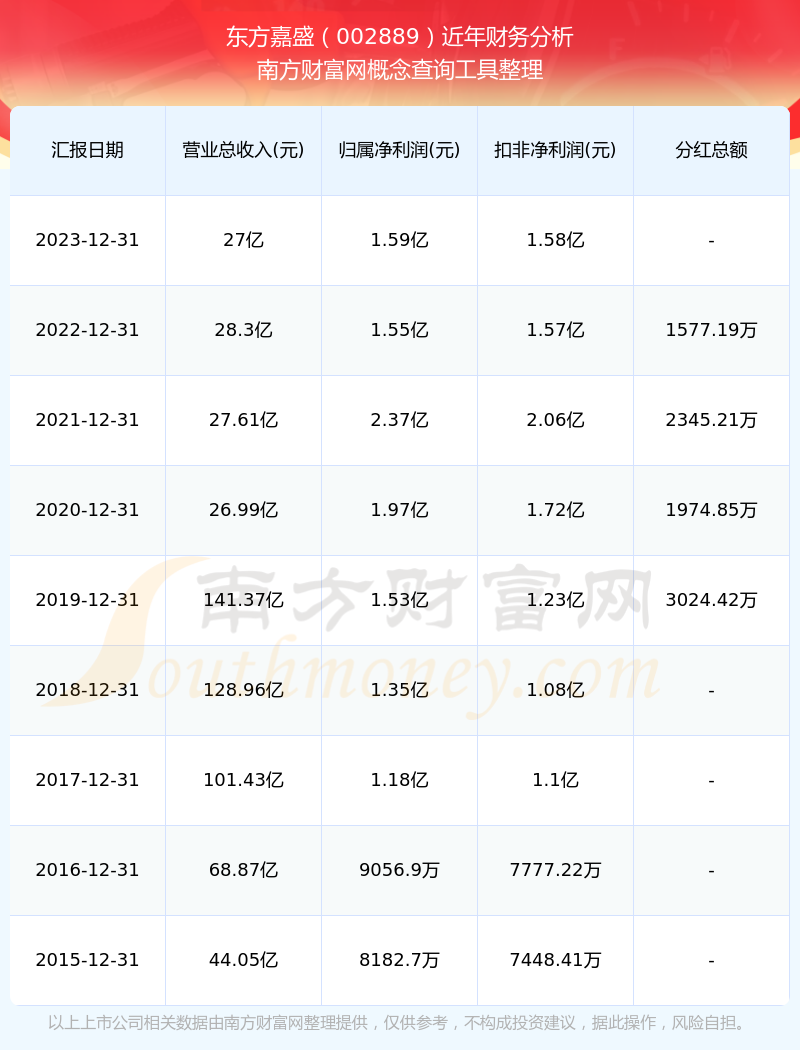Select dividend value 3024.42万
Screen dimensions: 800x1050
711,600
